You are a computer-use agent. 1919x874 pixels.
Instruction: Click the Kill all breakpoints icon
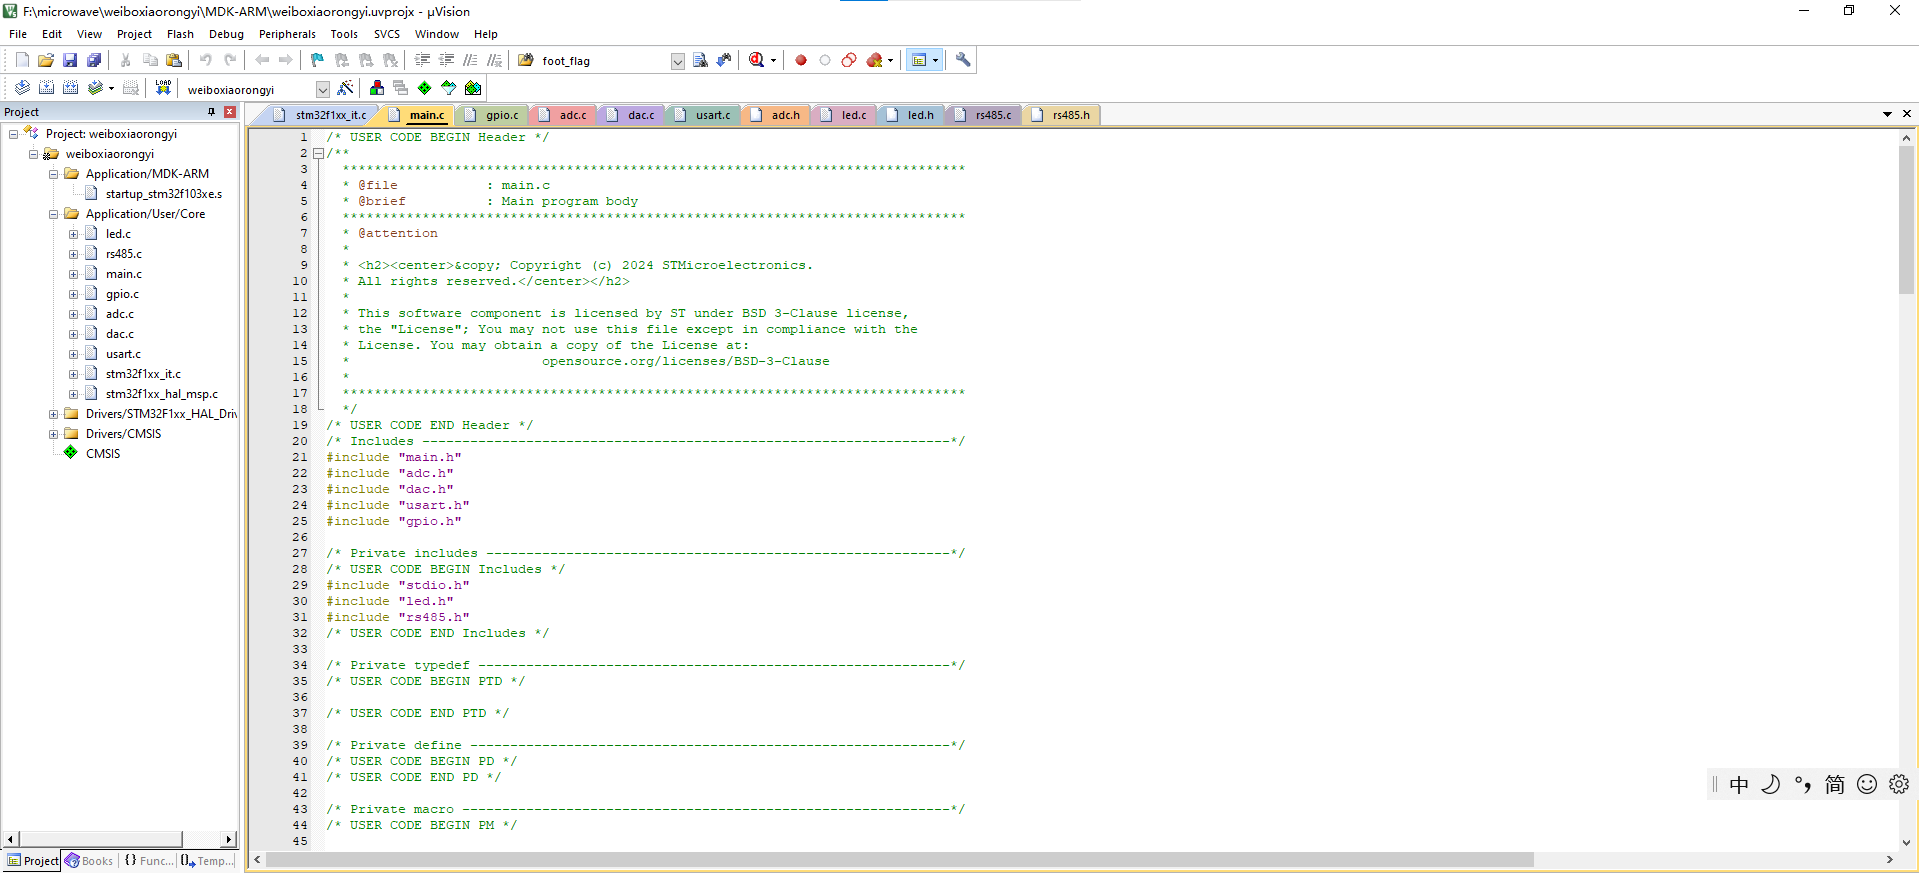(x=875, y=60)
